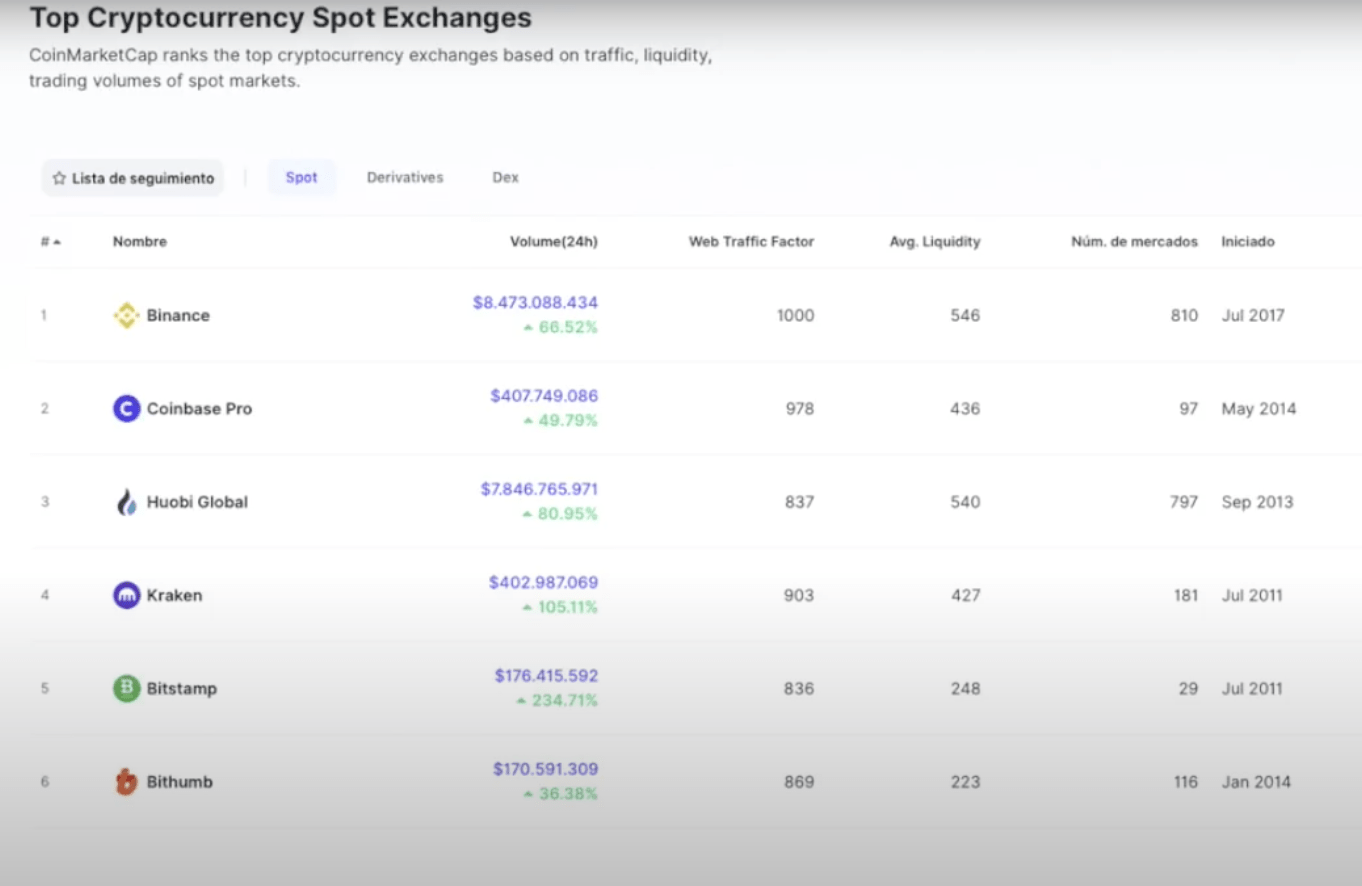Click Coinbase Pro volume $407.749.086
The height and width of the screenshot is (886, 1362).
point(544,396)
